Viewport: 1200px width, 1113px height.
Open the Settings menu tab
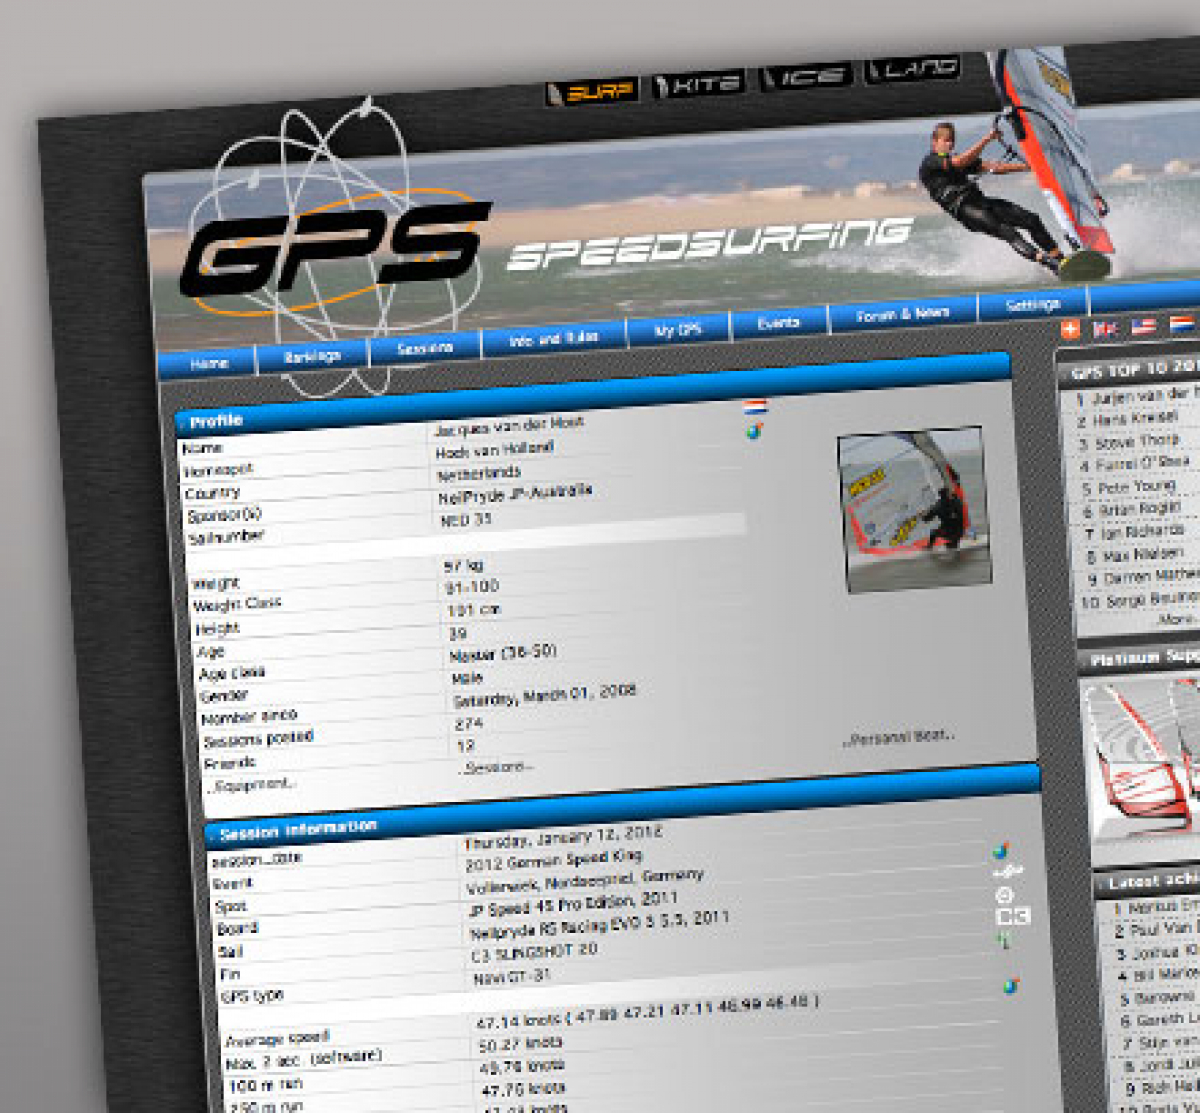coord(1032,305)
